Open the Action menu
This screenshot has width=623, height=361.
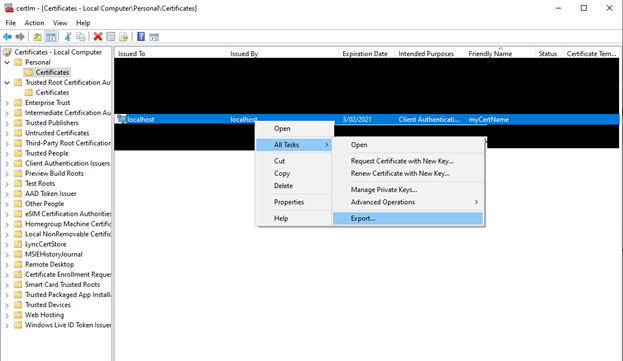tap(34, 23)
